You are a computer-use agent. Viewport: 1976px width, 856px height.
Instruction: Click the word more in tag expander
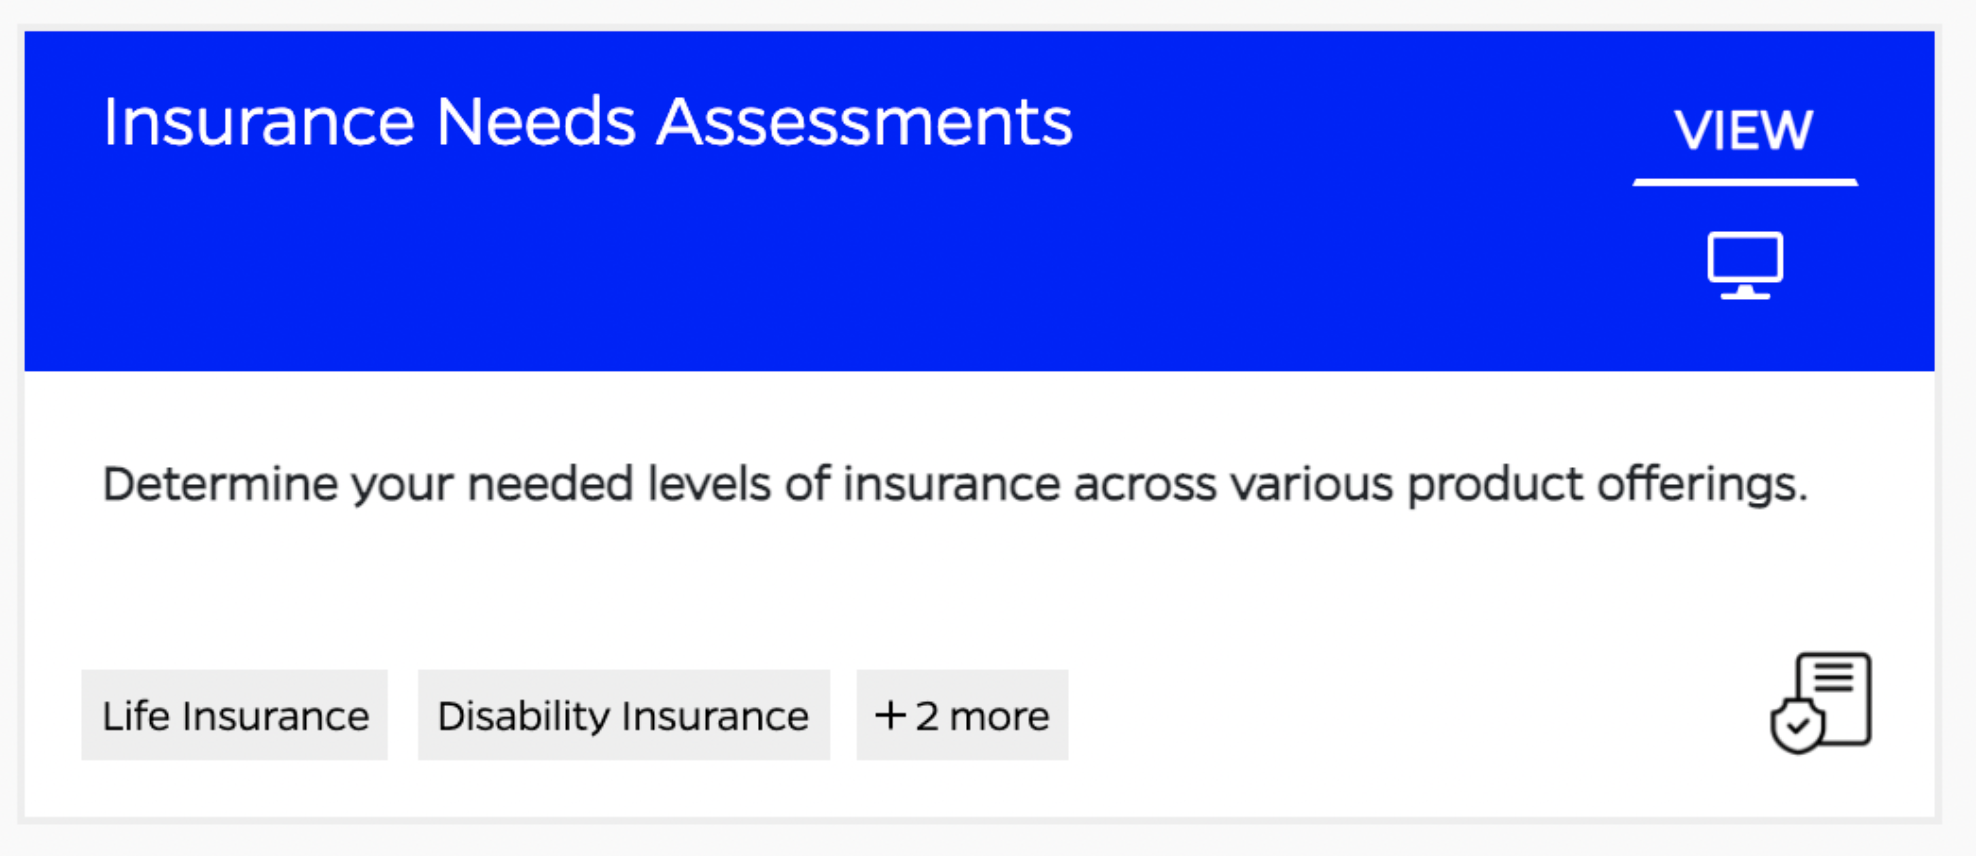pyautogui.click(x=999, y=716)
